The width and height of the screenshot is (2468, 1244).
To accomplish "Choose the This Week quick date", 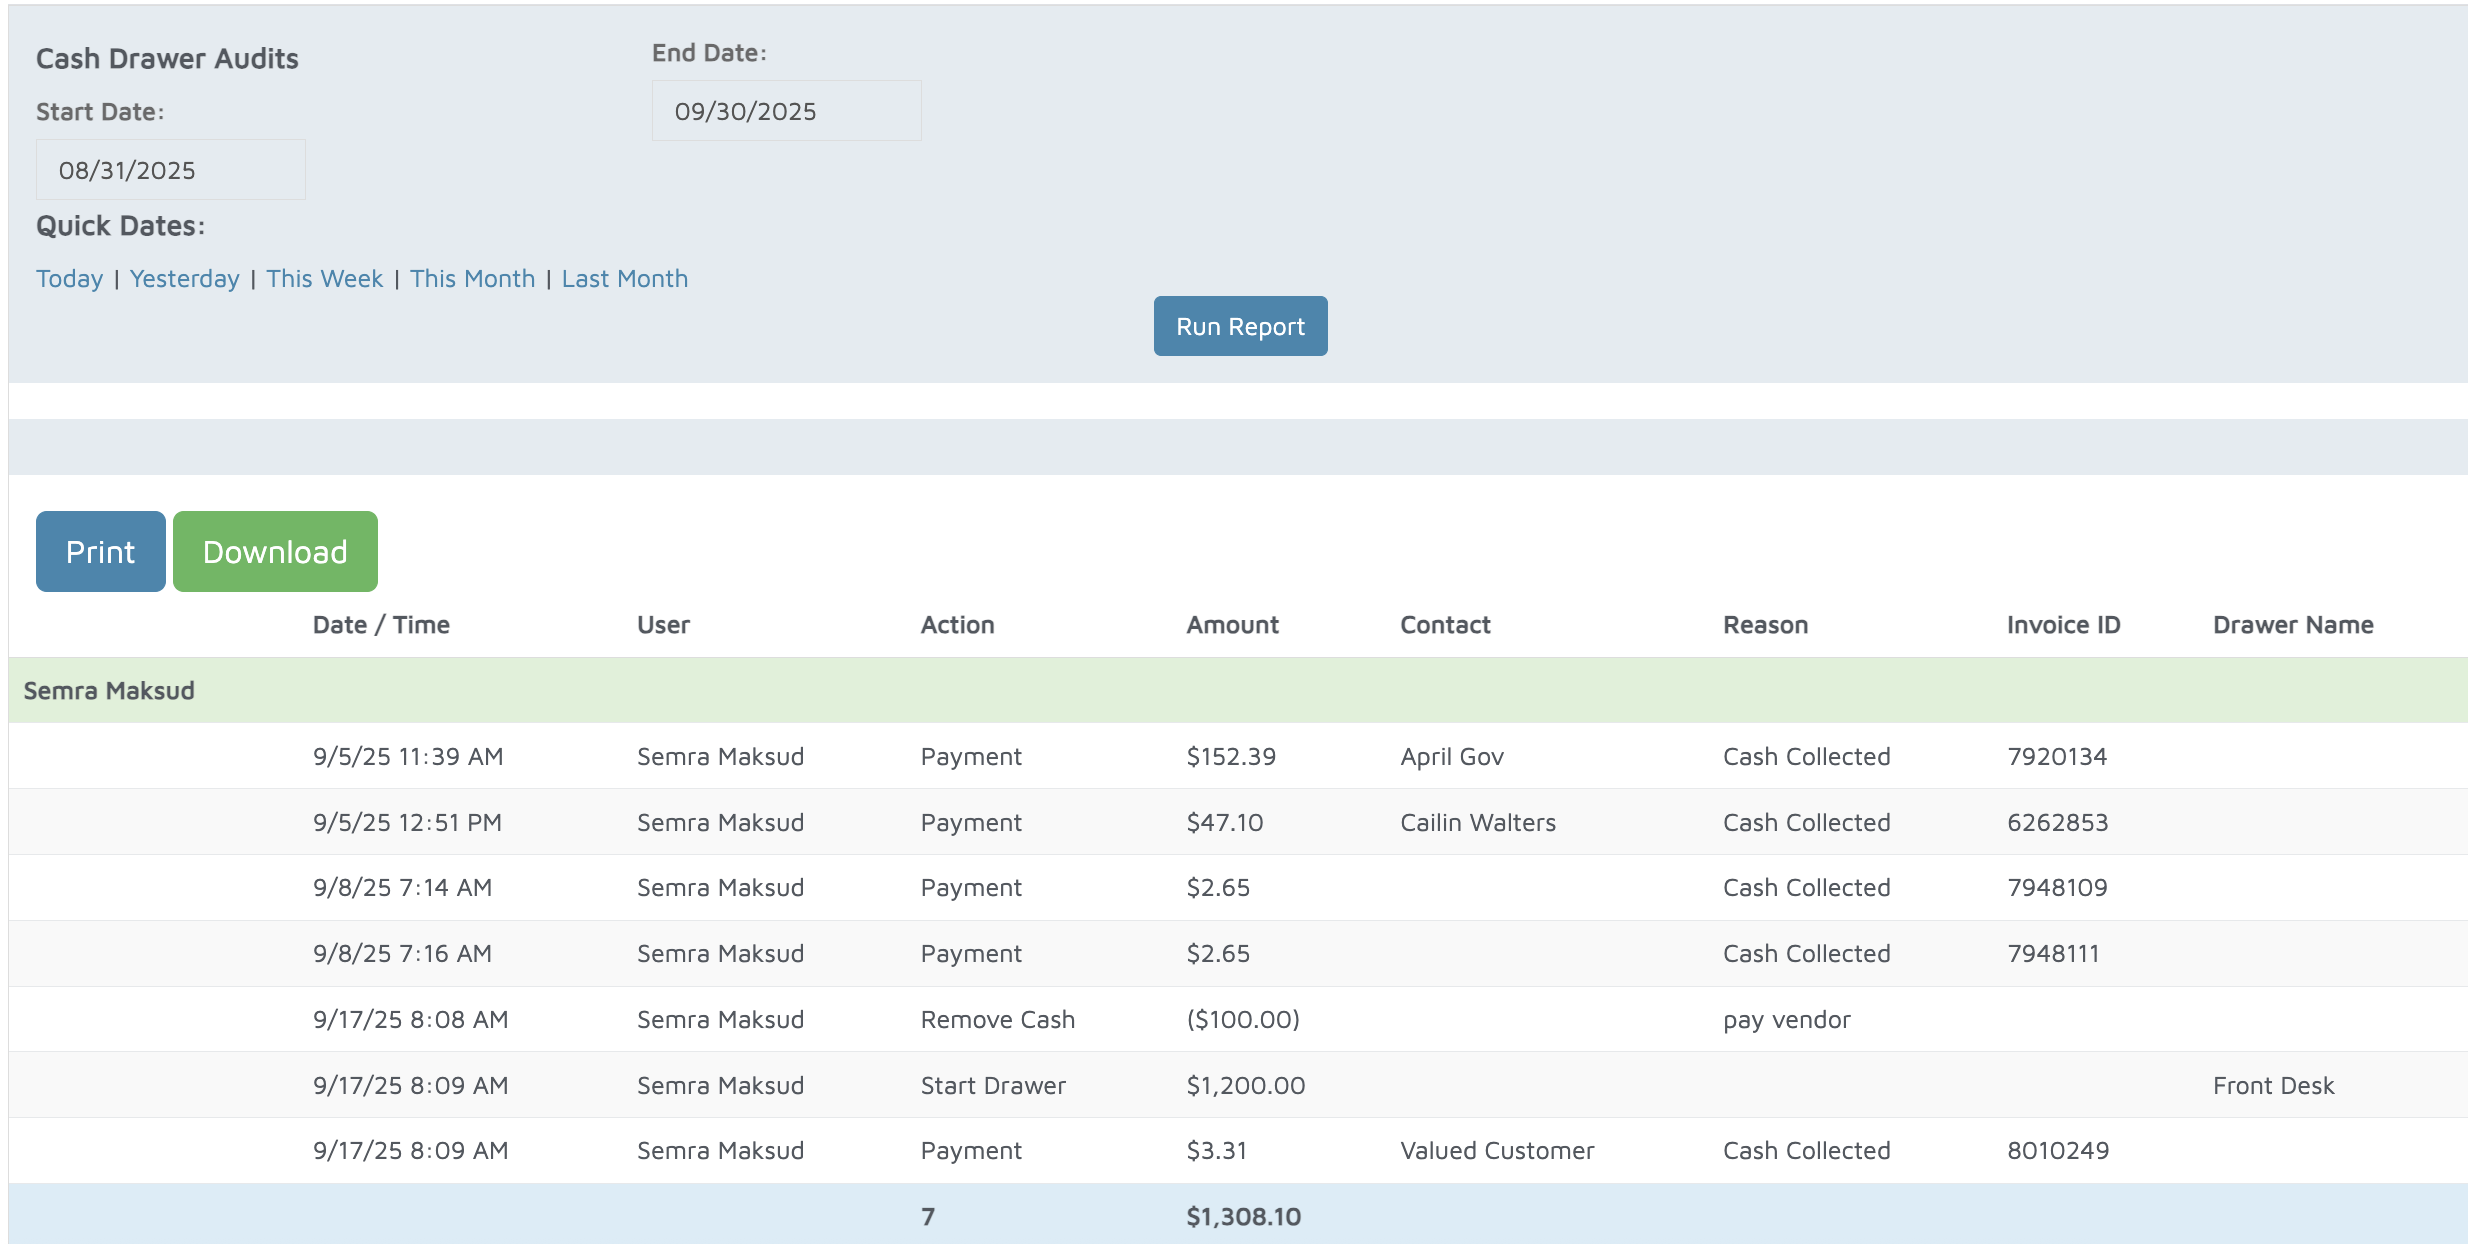I will (324, 278).
